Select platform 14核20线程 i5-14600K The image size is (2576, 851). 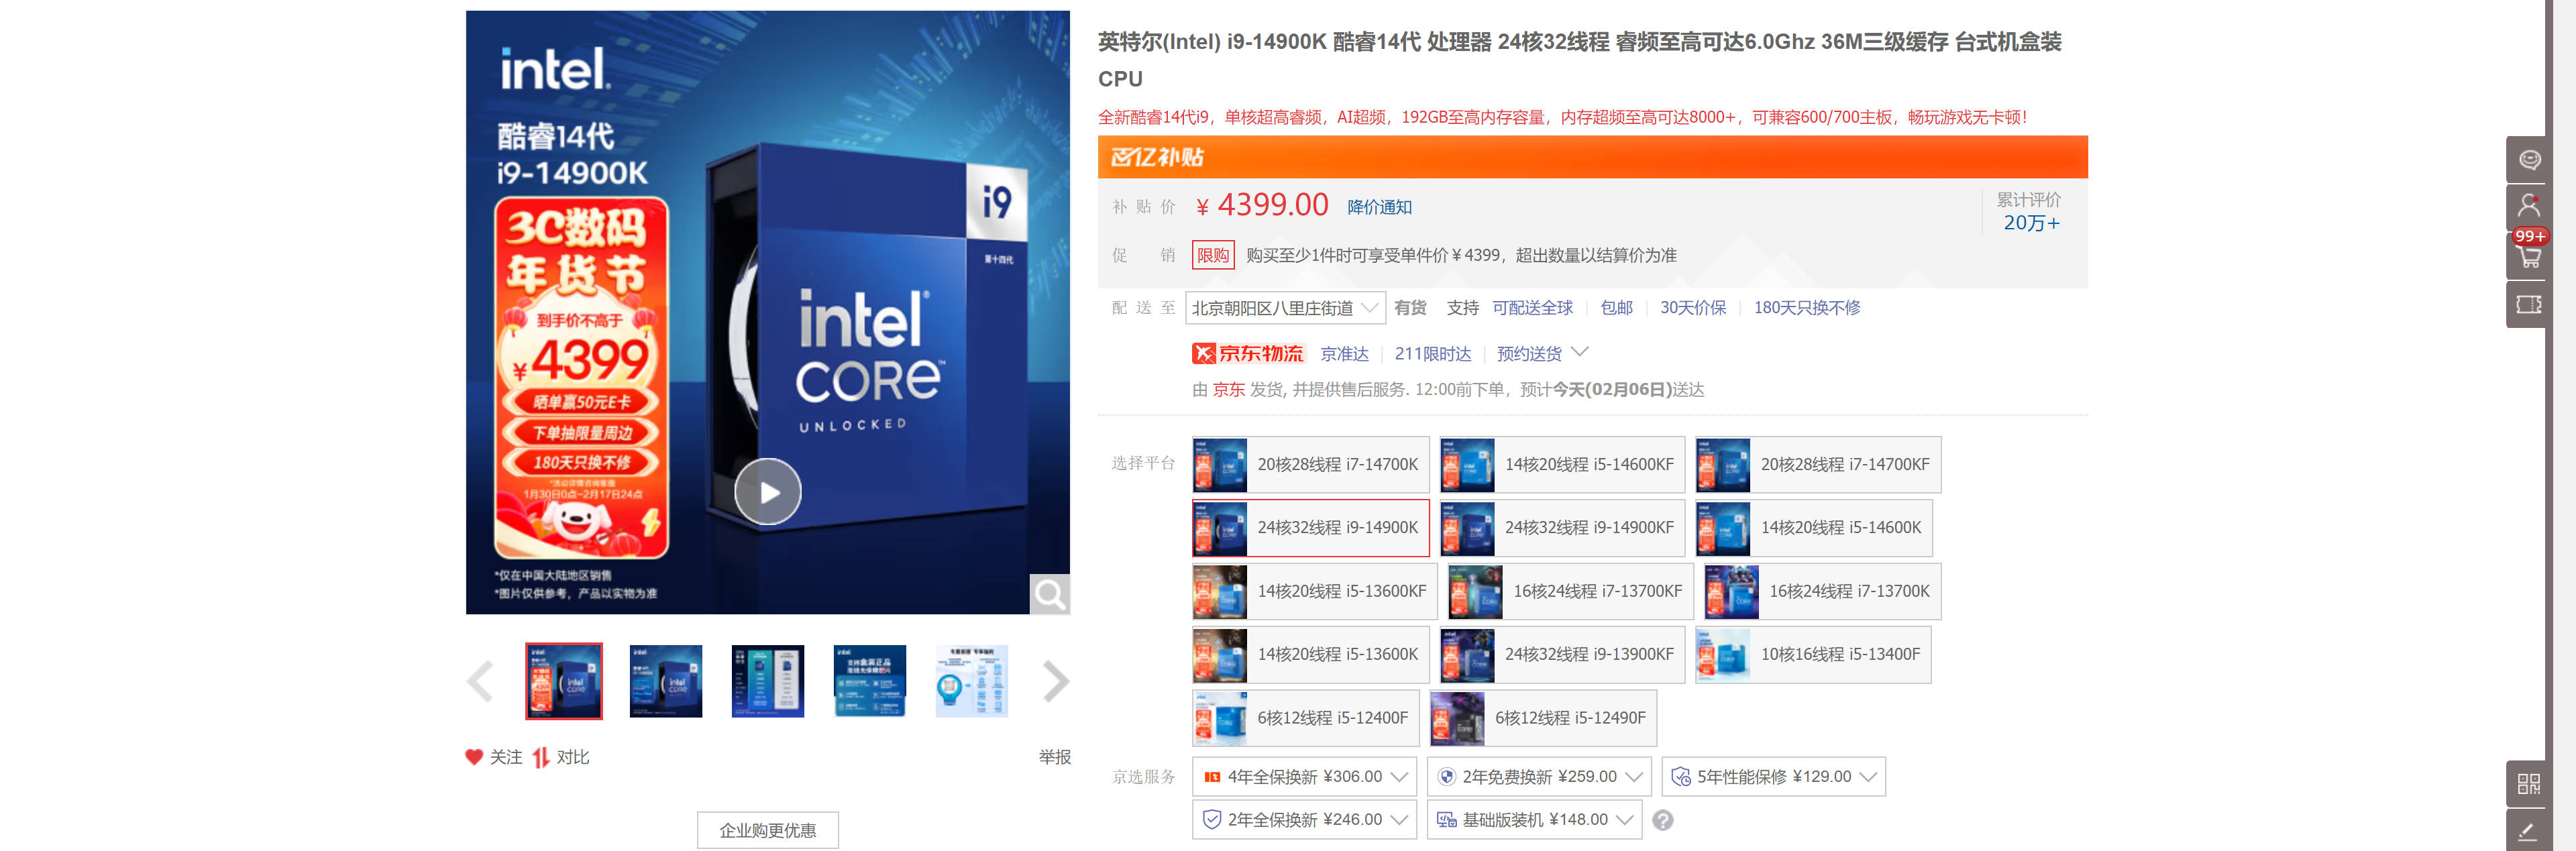[1814, 527]
